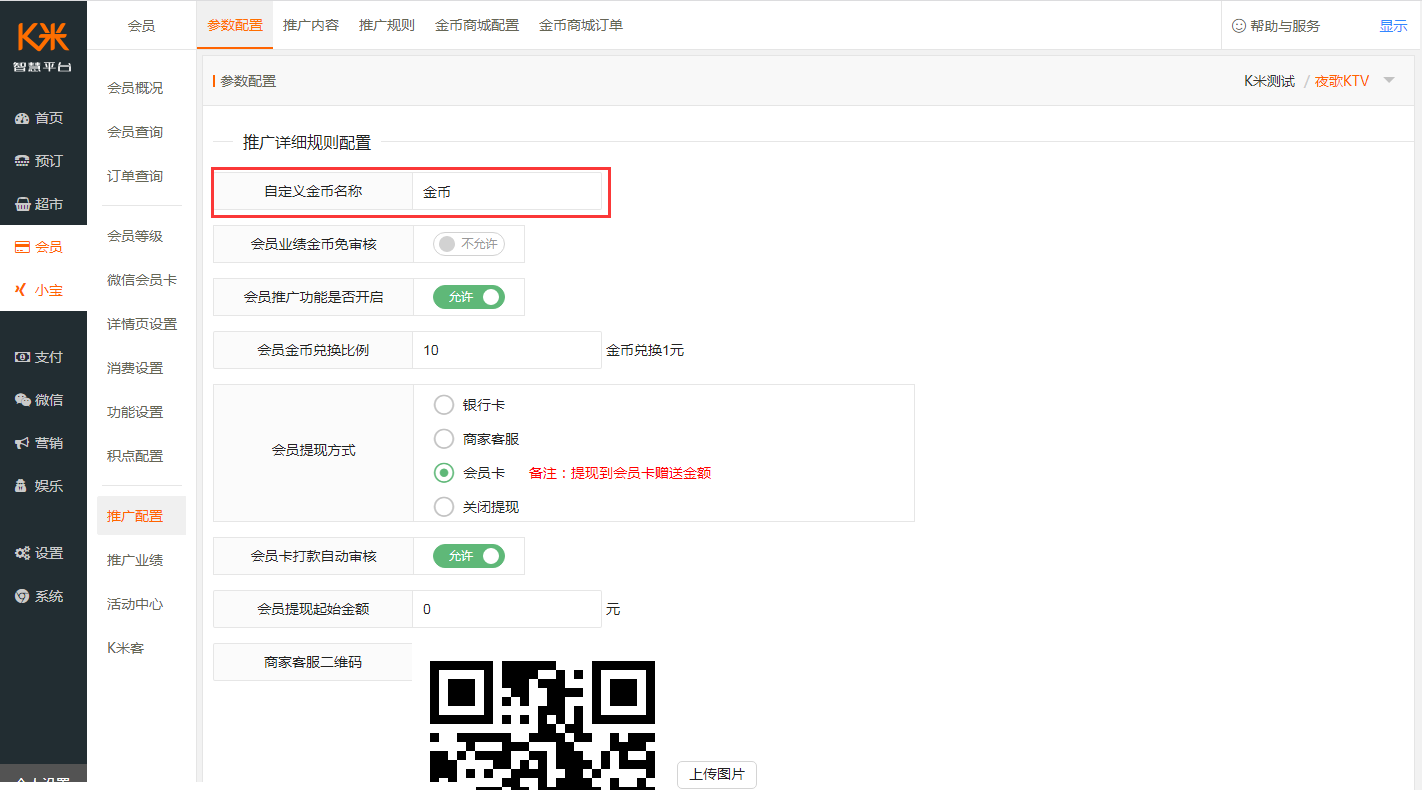
Task: Click the 推广详细规则配置 section title
Action: (x=307, y=143)
